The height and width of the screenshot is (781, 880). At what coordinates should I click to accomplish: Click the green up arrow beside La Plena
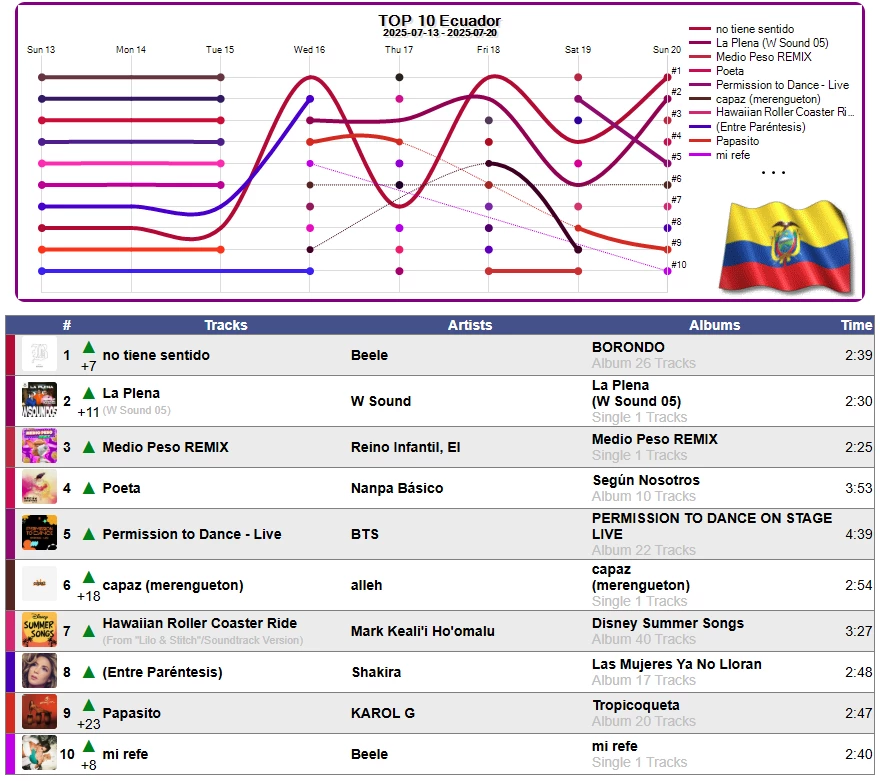click(x=89, y=393)
